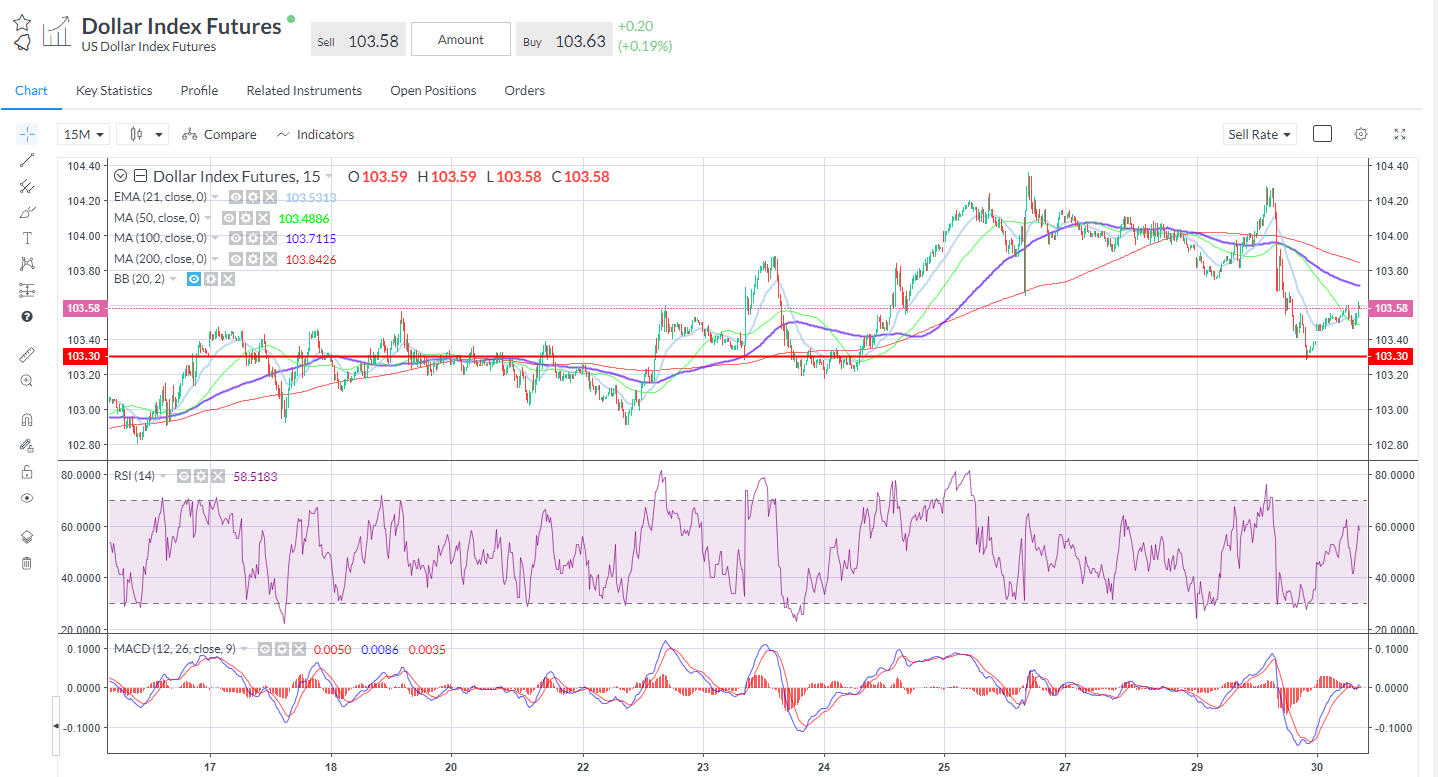Screen dimensions: 1438x777
Task: Select the crosshair cursor tool
Action: 27,134
